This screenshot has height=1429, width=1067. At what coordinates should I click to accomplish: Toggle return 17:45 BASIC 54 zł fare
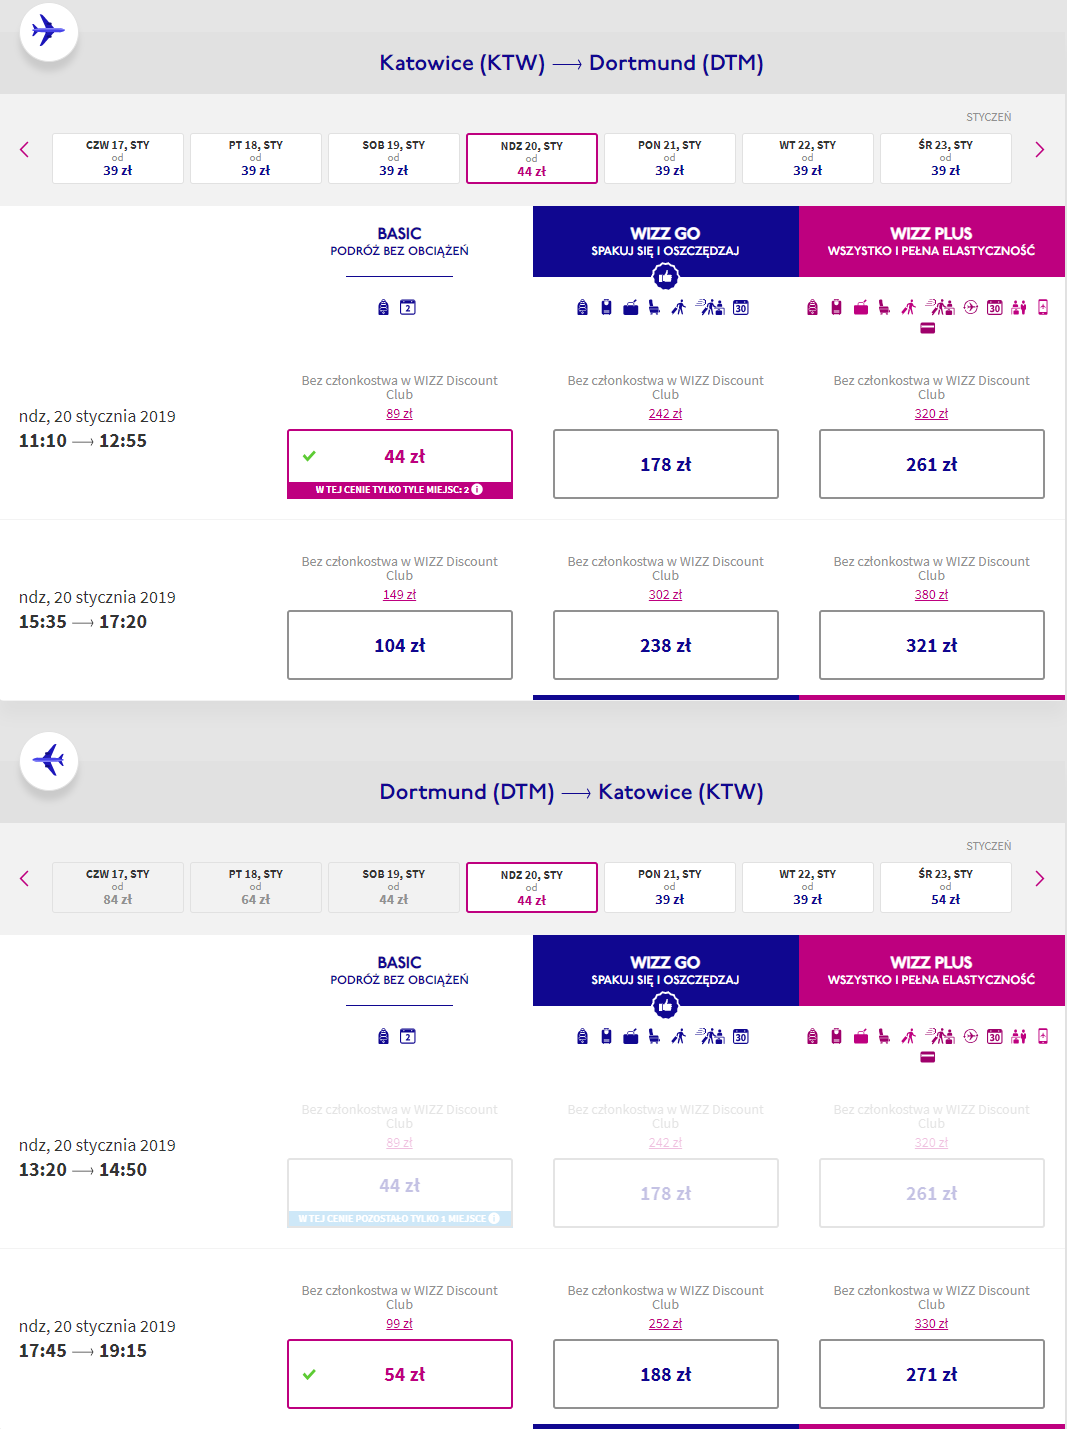click(x=400, y=1374)
